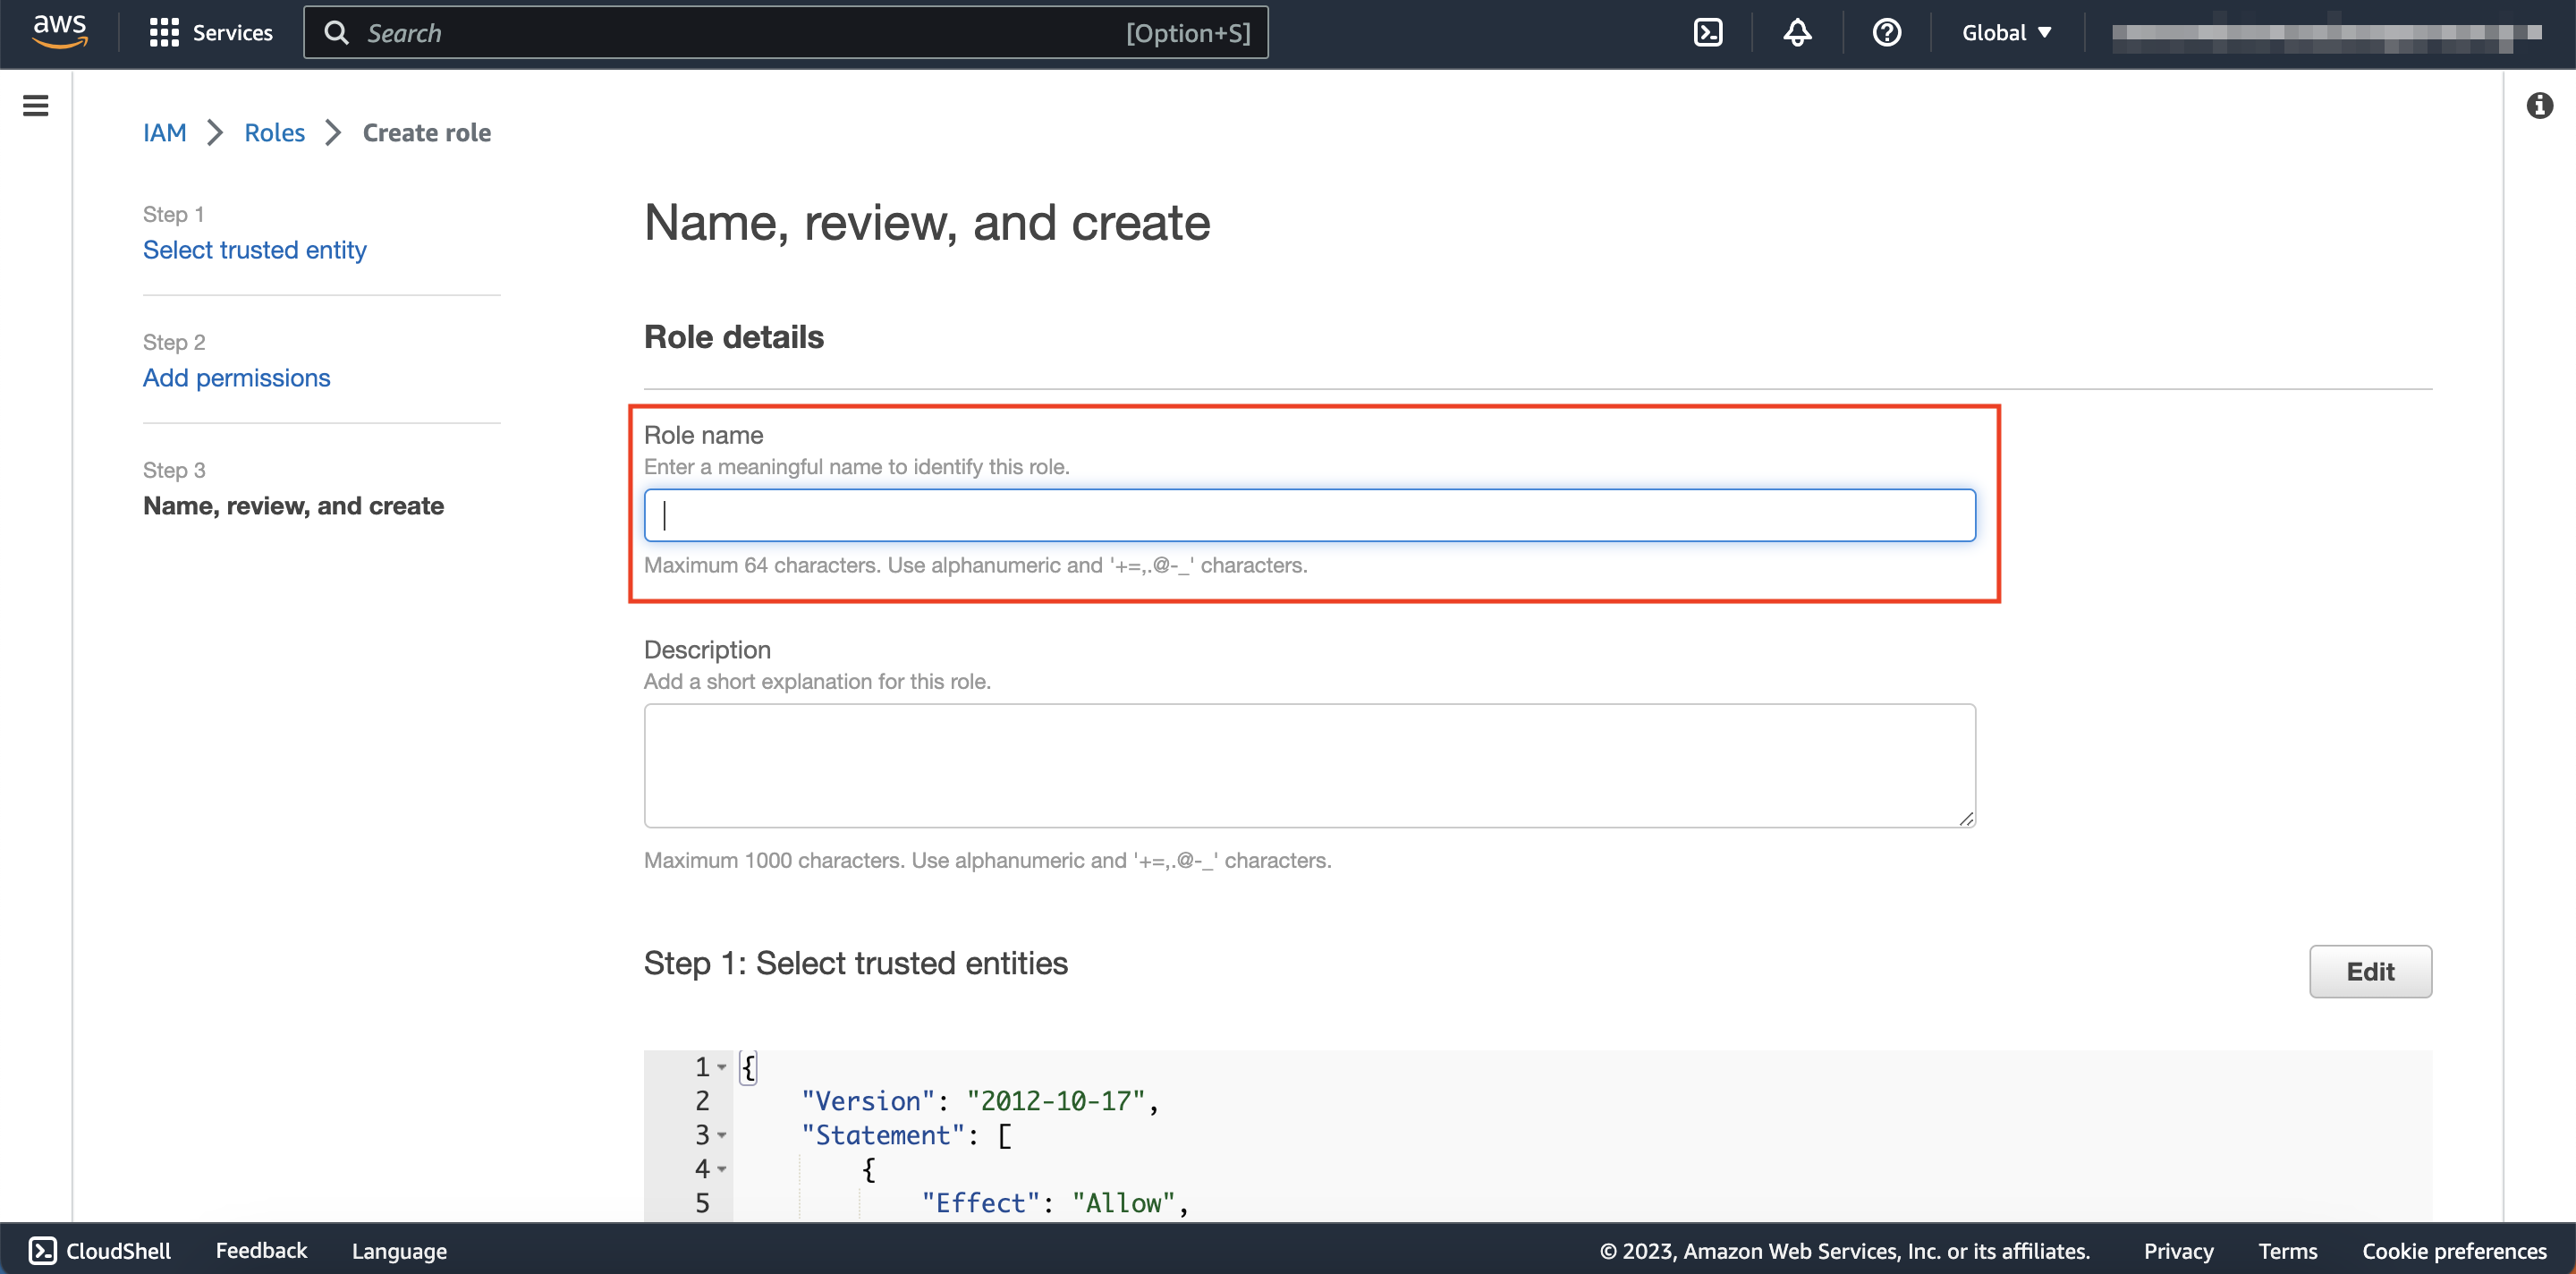Collapse JSON line 4 fold arrow

pos(722,1169)
